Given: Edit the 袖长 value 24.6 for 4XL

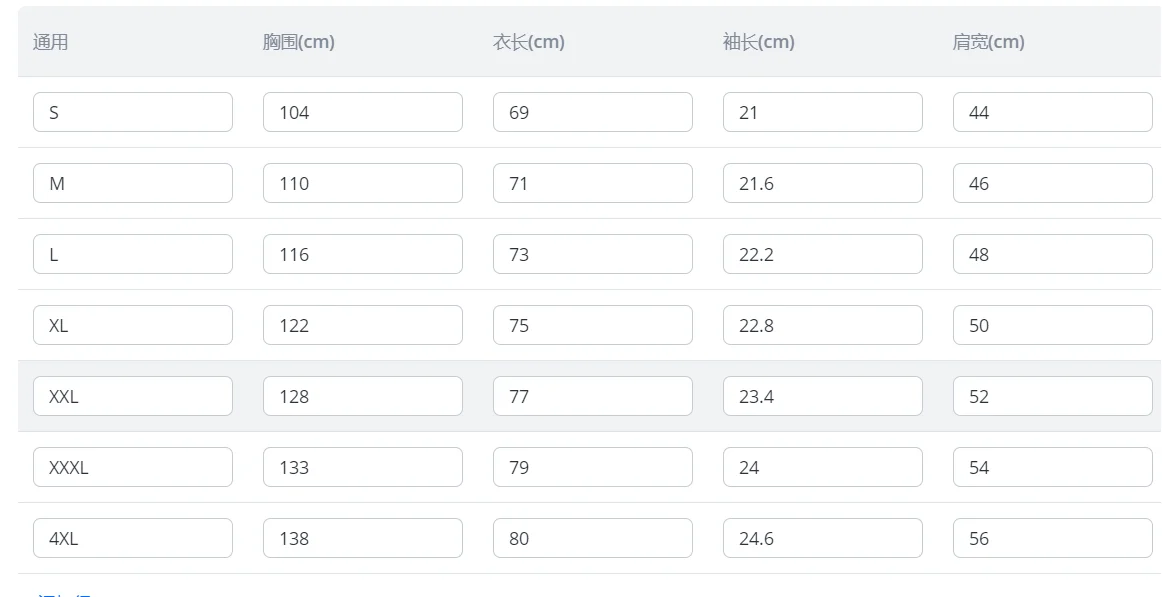Looking at the screenshot, I should coord(822,538).
